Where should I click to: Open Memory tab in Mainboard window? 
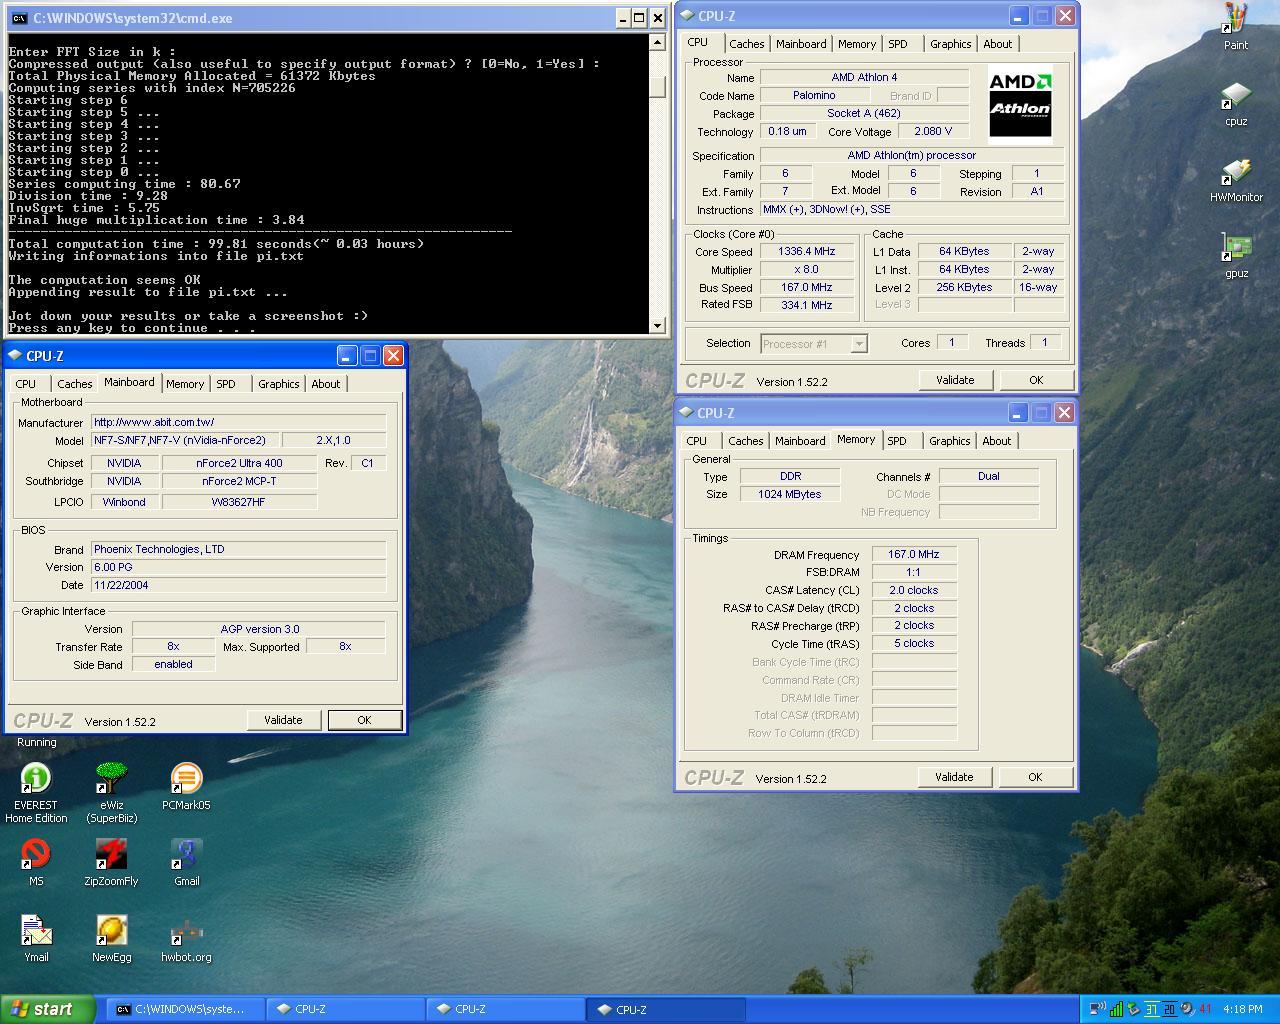[x=185, y=384]
